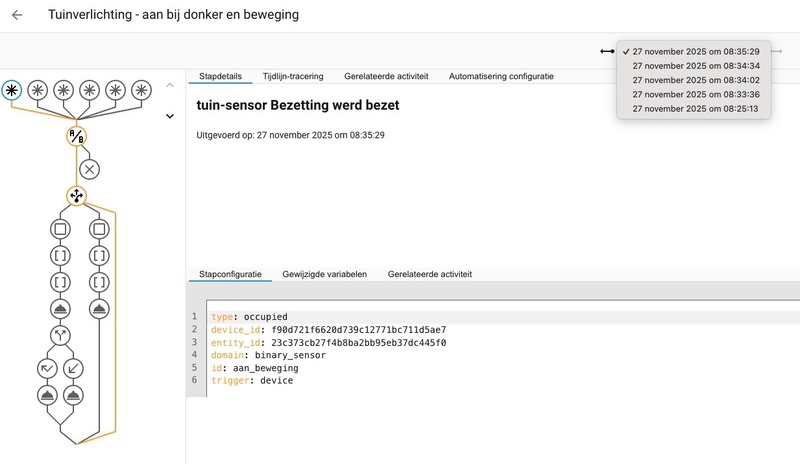Viewport: 800px width, 464px height.
Task: Open the Automatisering configuratie tab
Action: click(501, 76)
